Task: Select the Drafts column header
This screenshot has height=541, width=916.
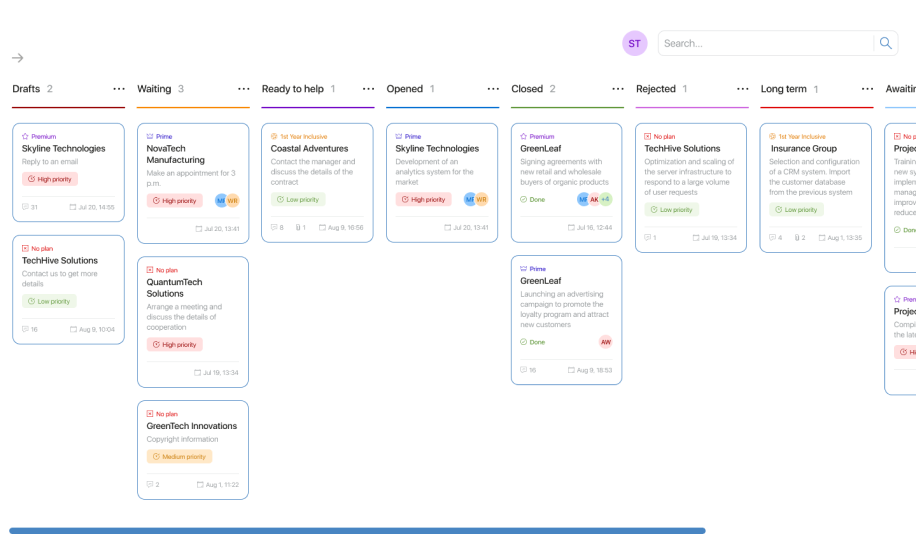Action: pyautogui.click(x=26, y=89)
